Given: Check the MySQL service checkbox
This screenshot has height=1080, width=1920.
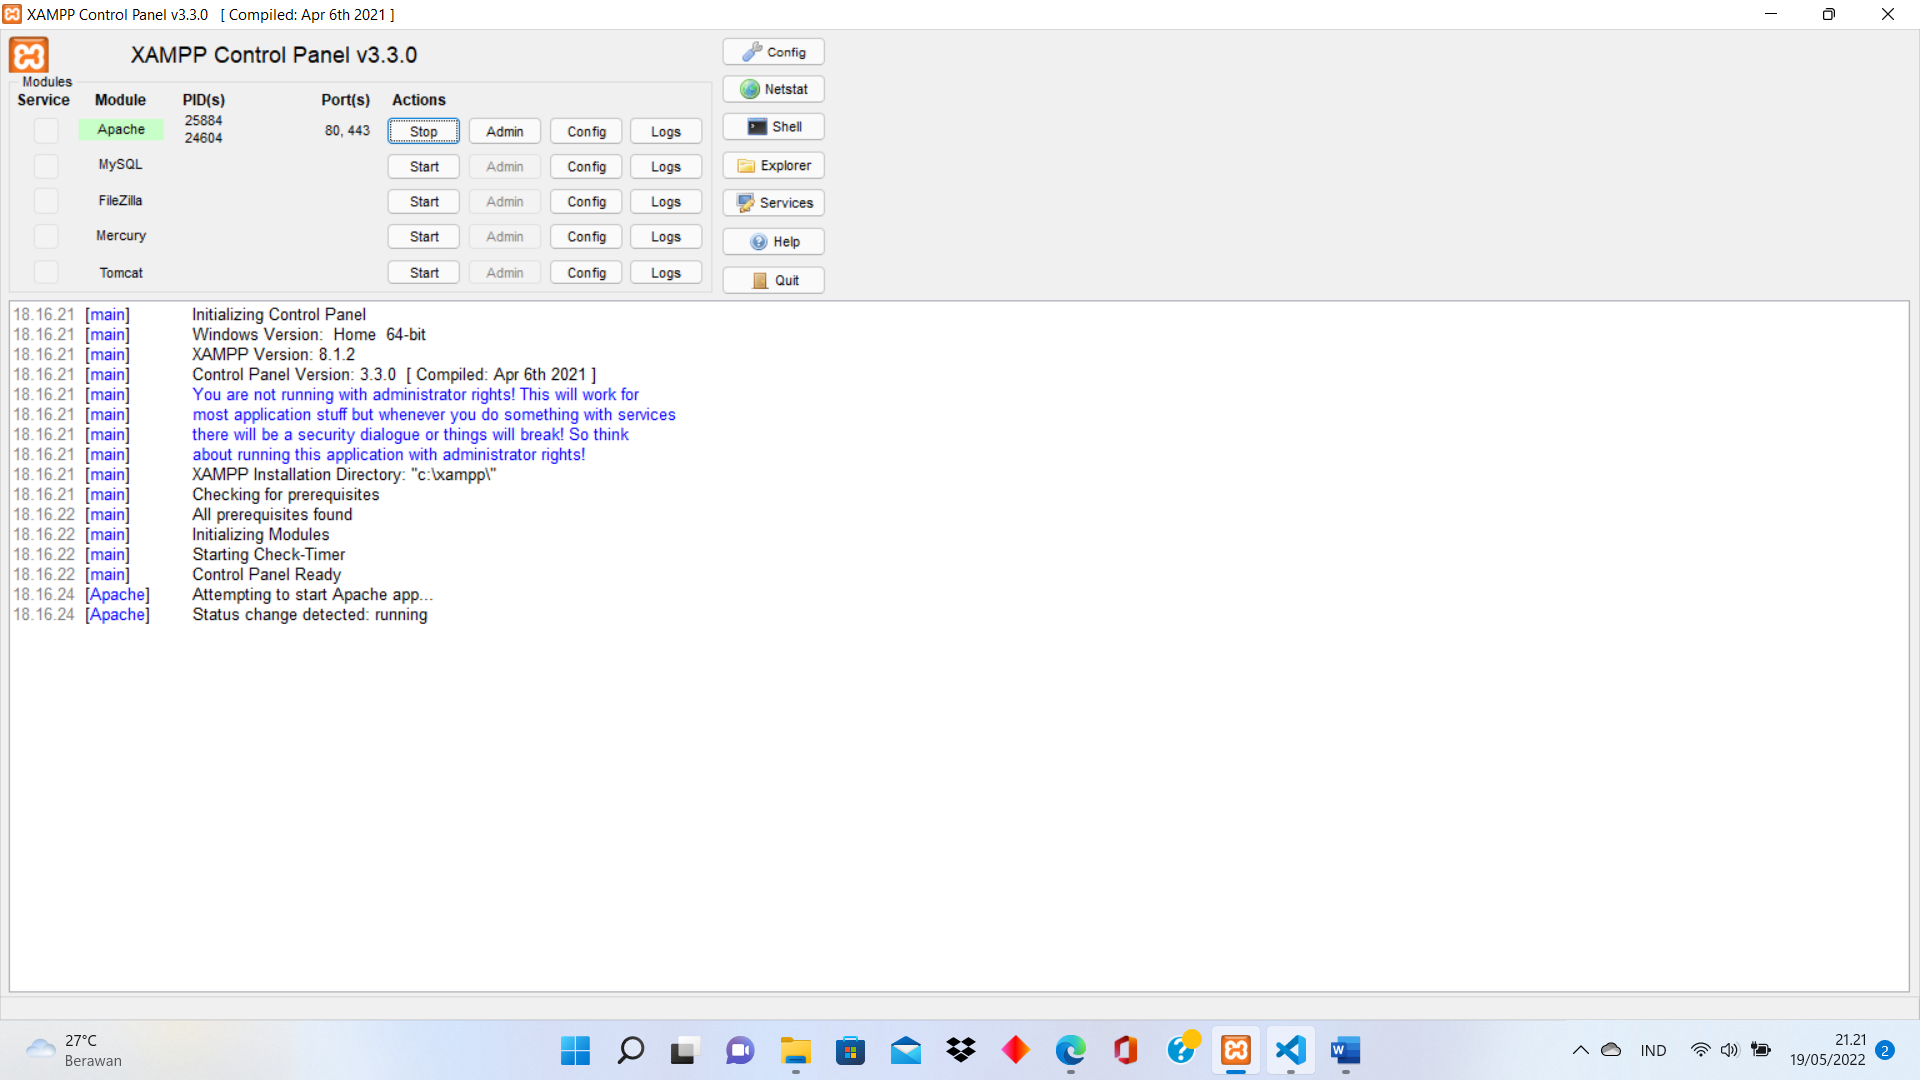Looking at the screenshot, I should tap(45, 166).
